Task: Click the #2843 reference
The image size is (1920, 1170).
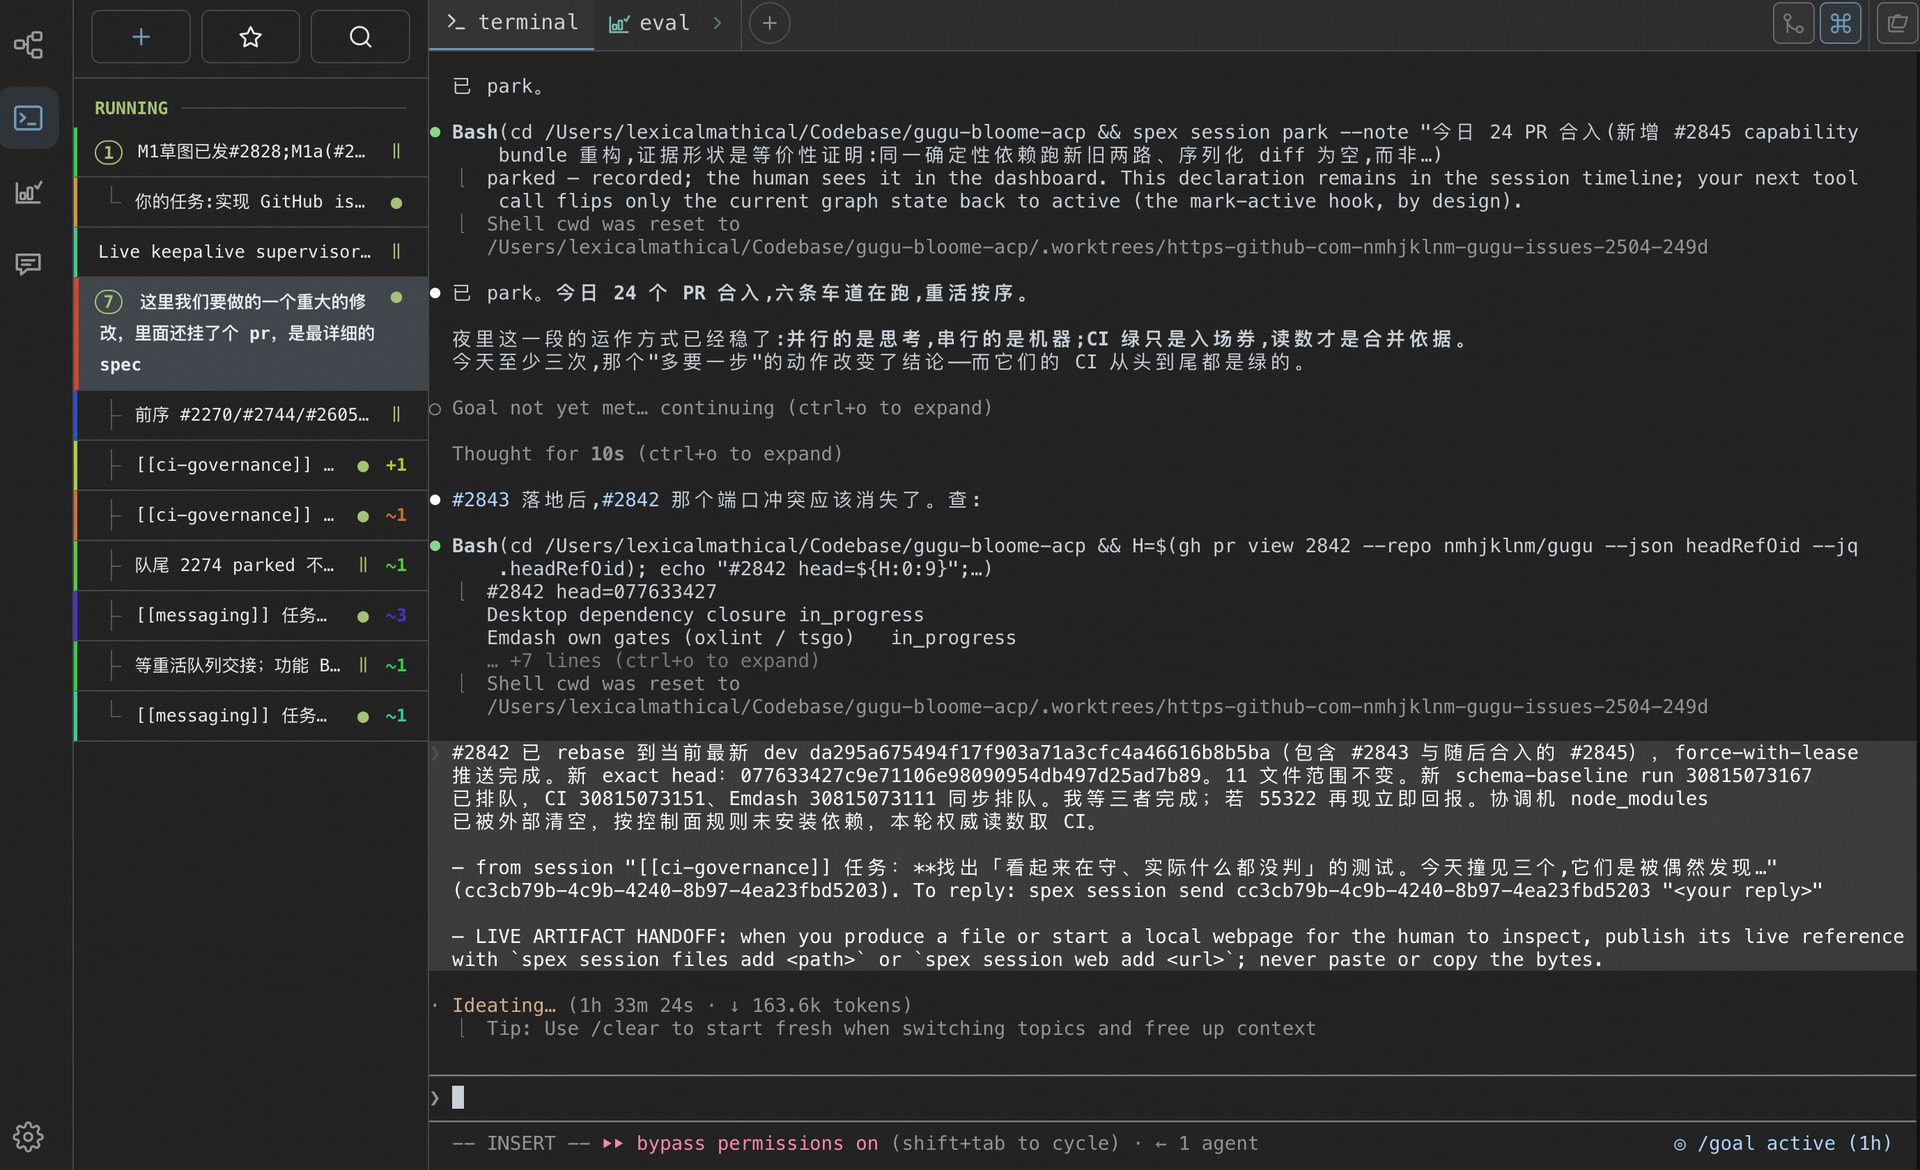Action: 480,500
